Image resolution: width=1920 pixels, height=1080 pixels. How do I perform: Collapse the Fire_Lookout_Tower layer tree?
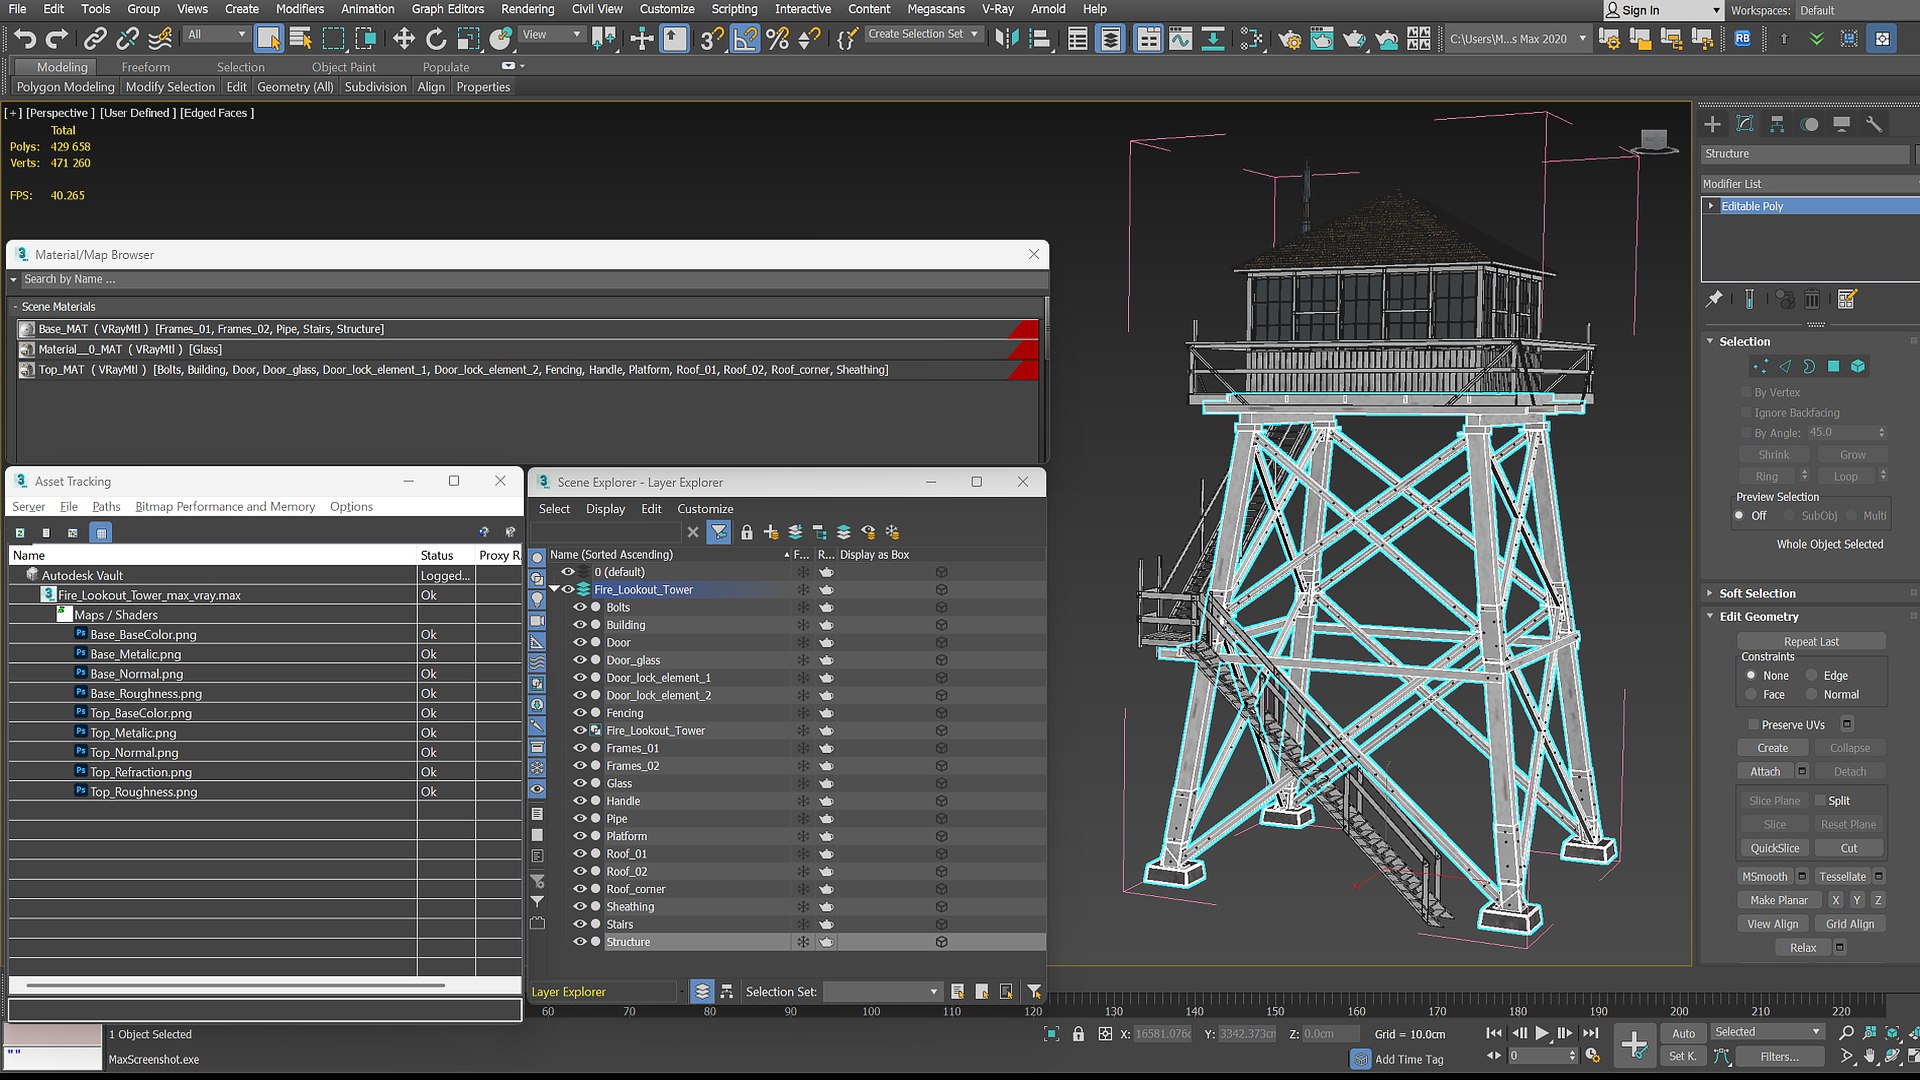pos(554,590)
